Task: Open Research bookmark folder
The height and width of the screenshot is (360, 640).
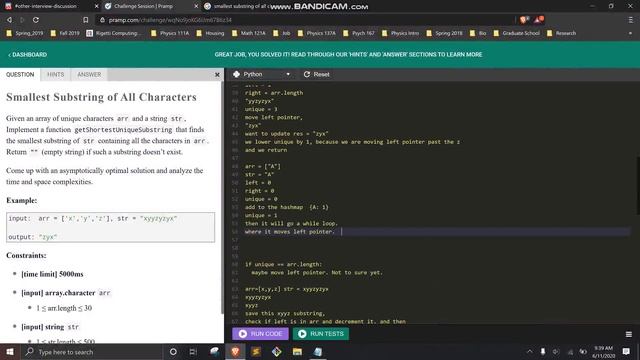Action: 562,33
